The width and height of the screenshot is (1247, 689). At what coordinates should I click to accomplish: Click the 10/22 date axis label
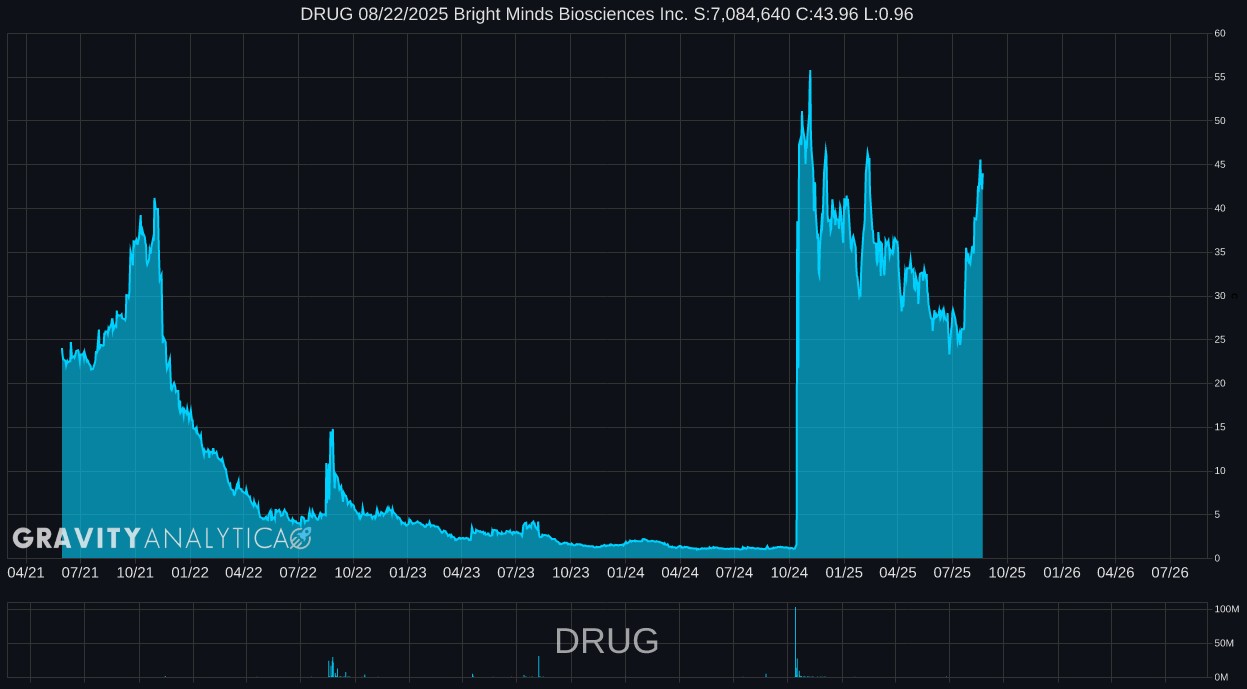tap(353, 573)
